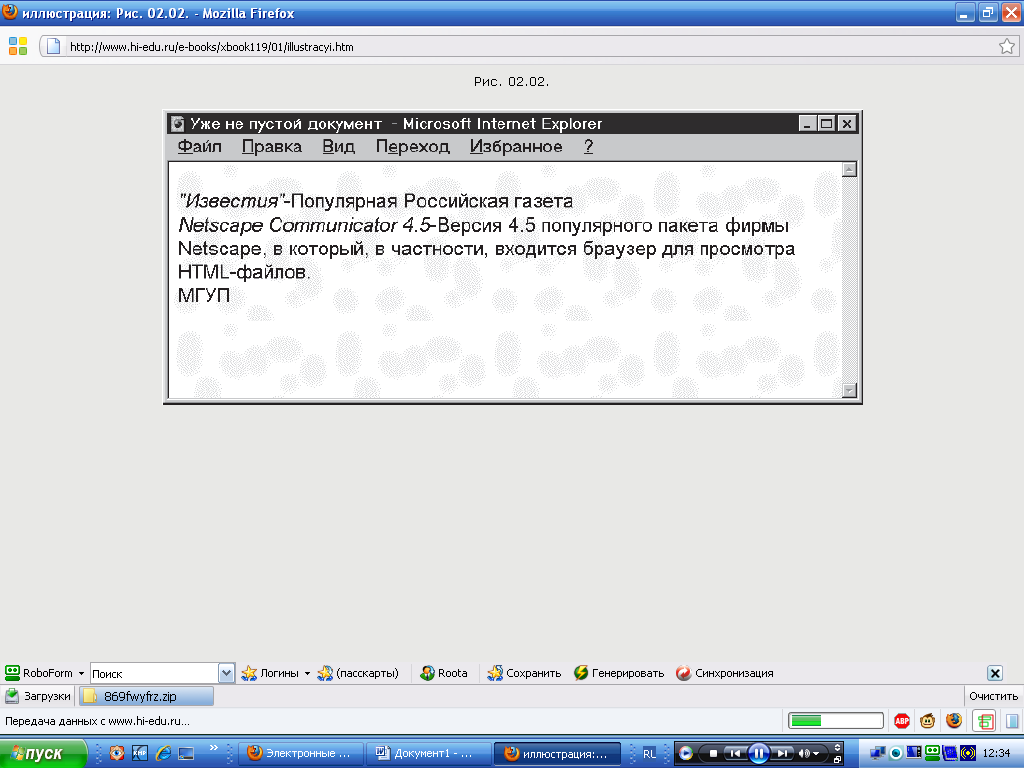Click the page icon in address bar
The image size is (1024, 768).
(x=54, y=46)
